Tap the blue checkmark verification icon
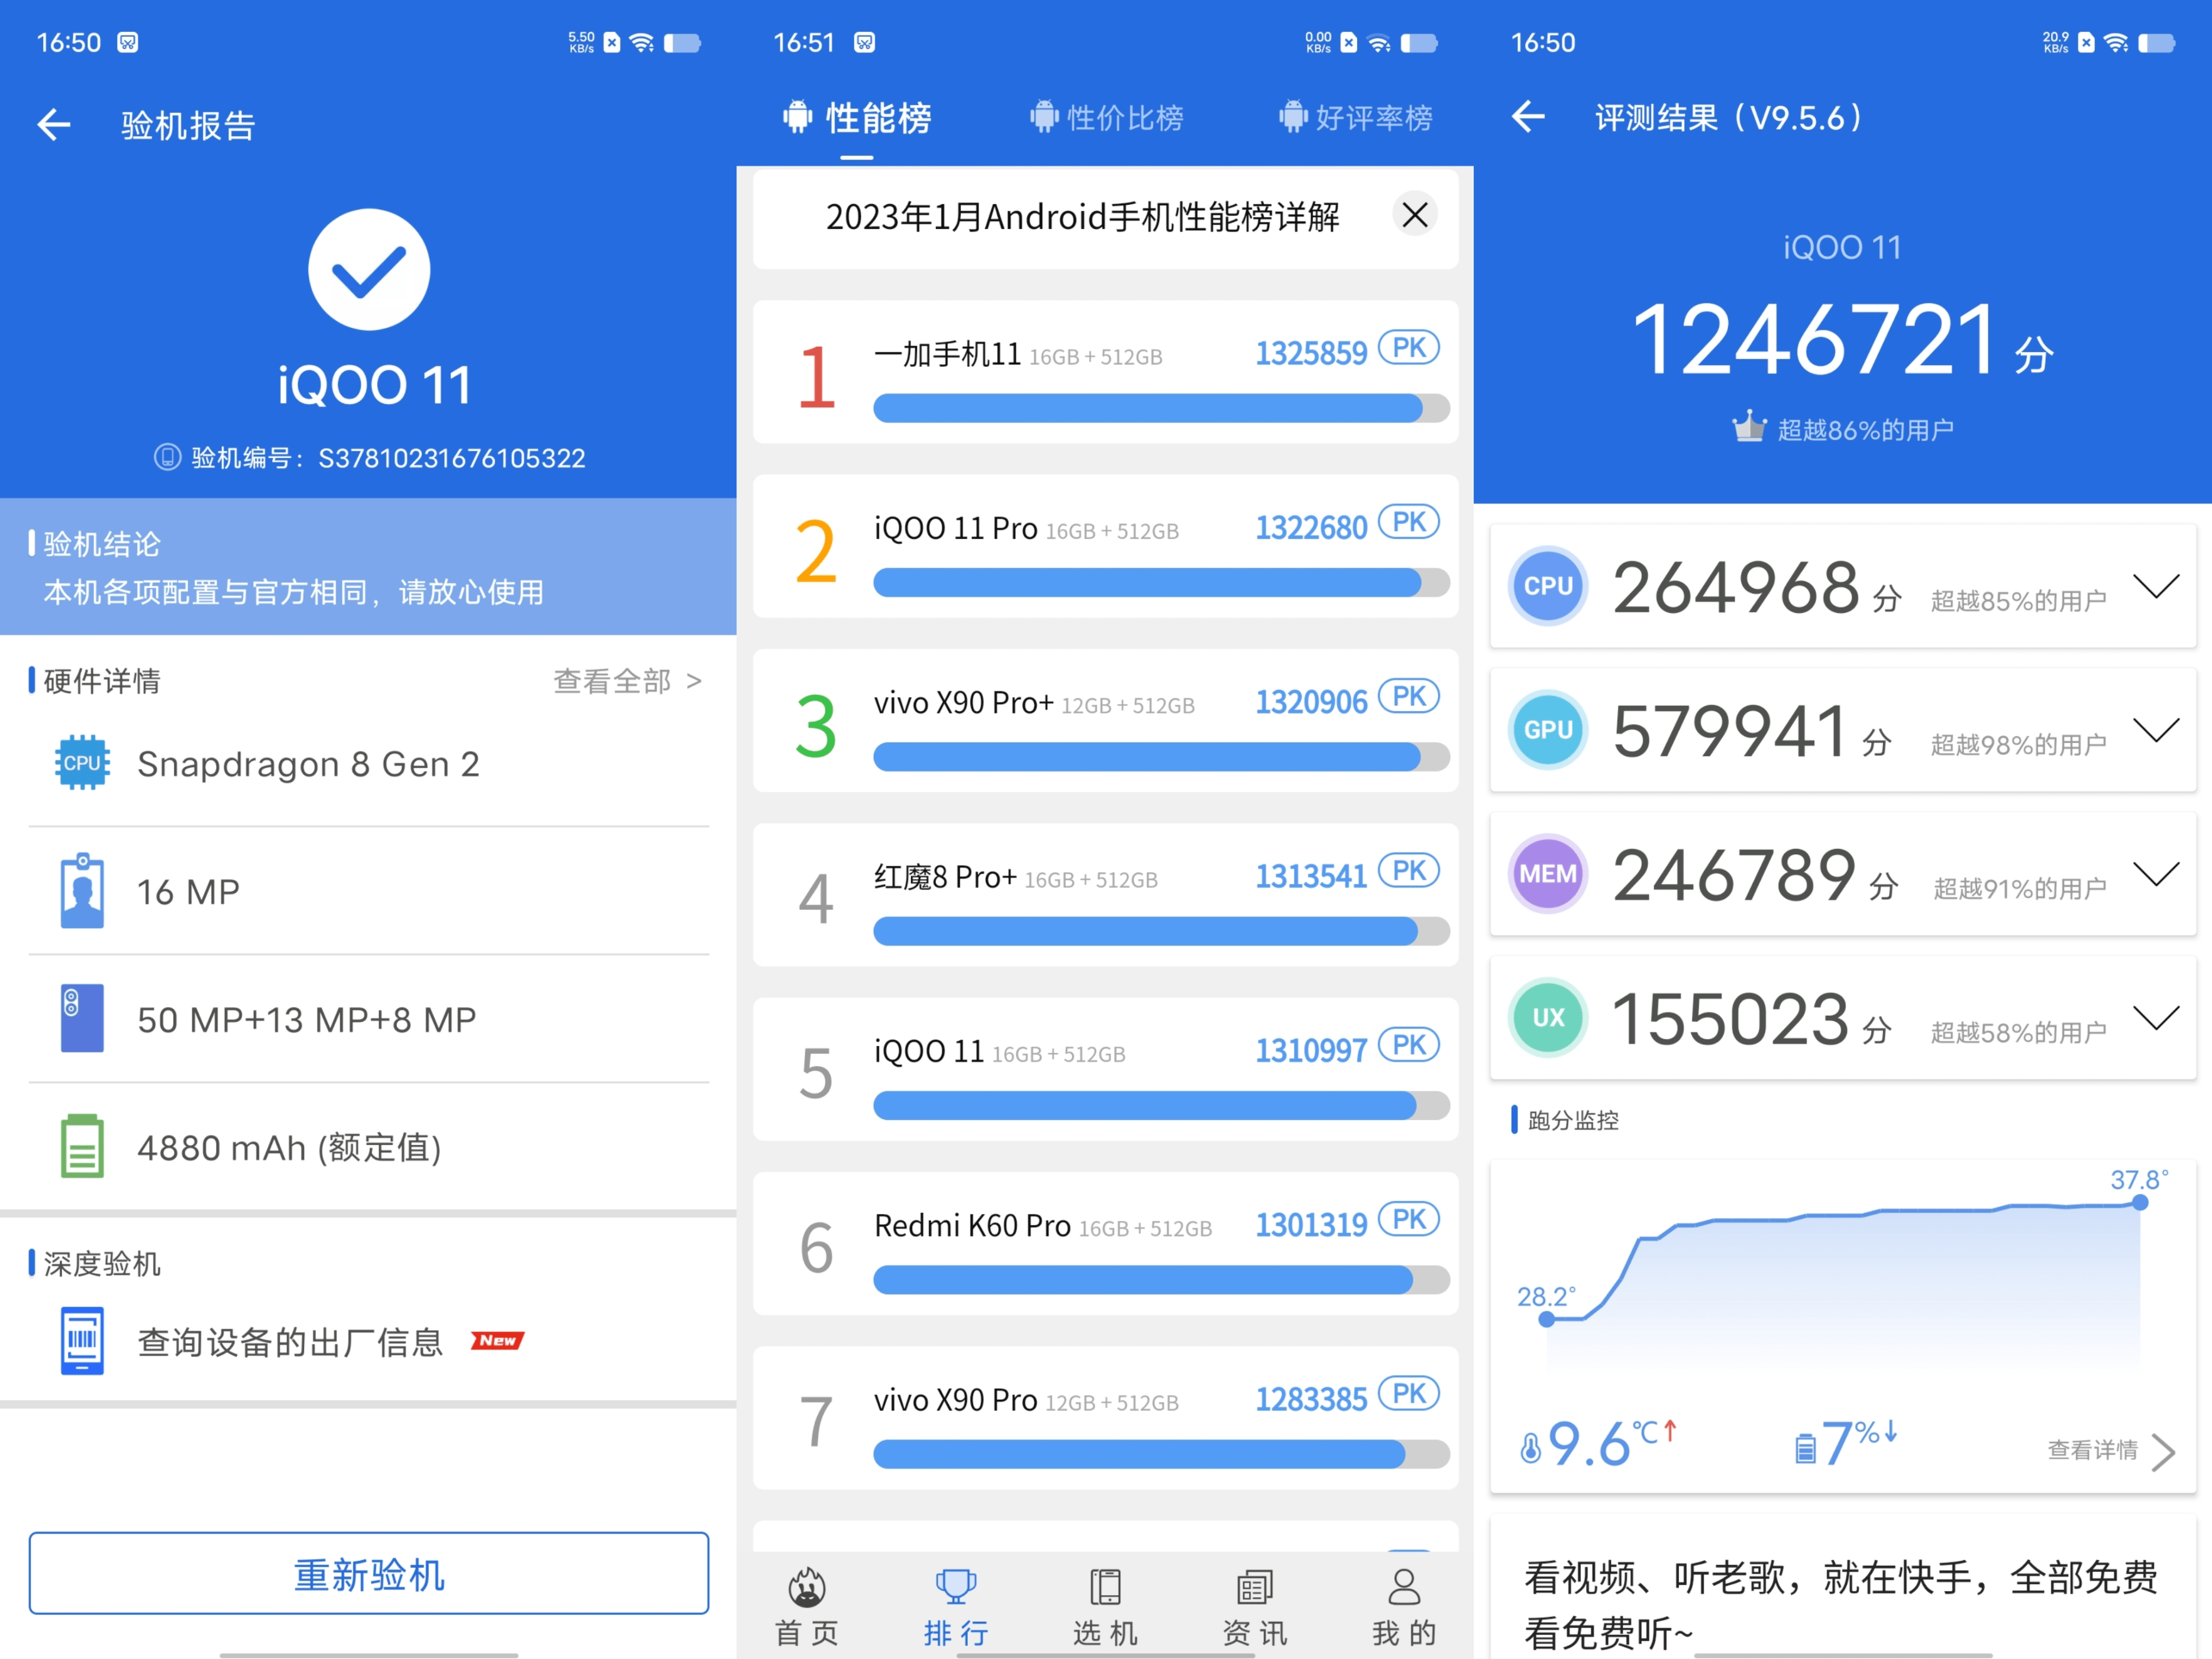The height and width of the screenshot is (1659, 2212). (369, 269)
